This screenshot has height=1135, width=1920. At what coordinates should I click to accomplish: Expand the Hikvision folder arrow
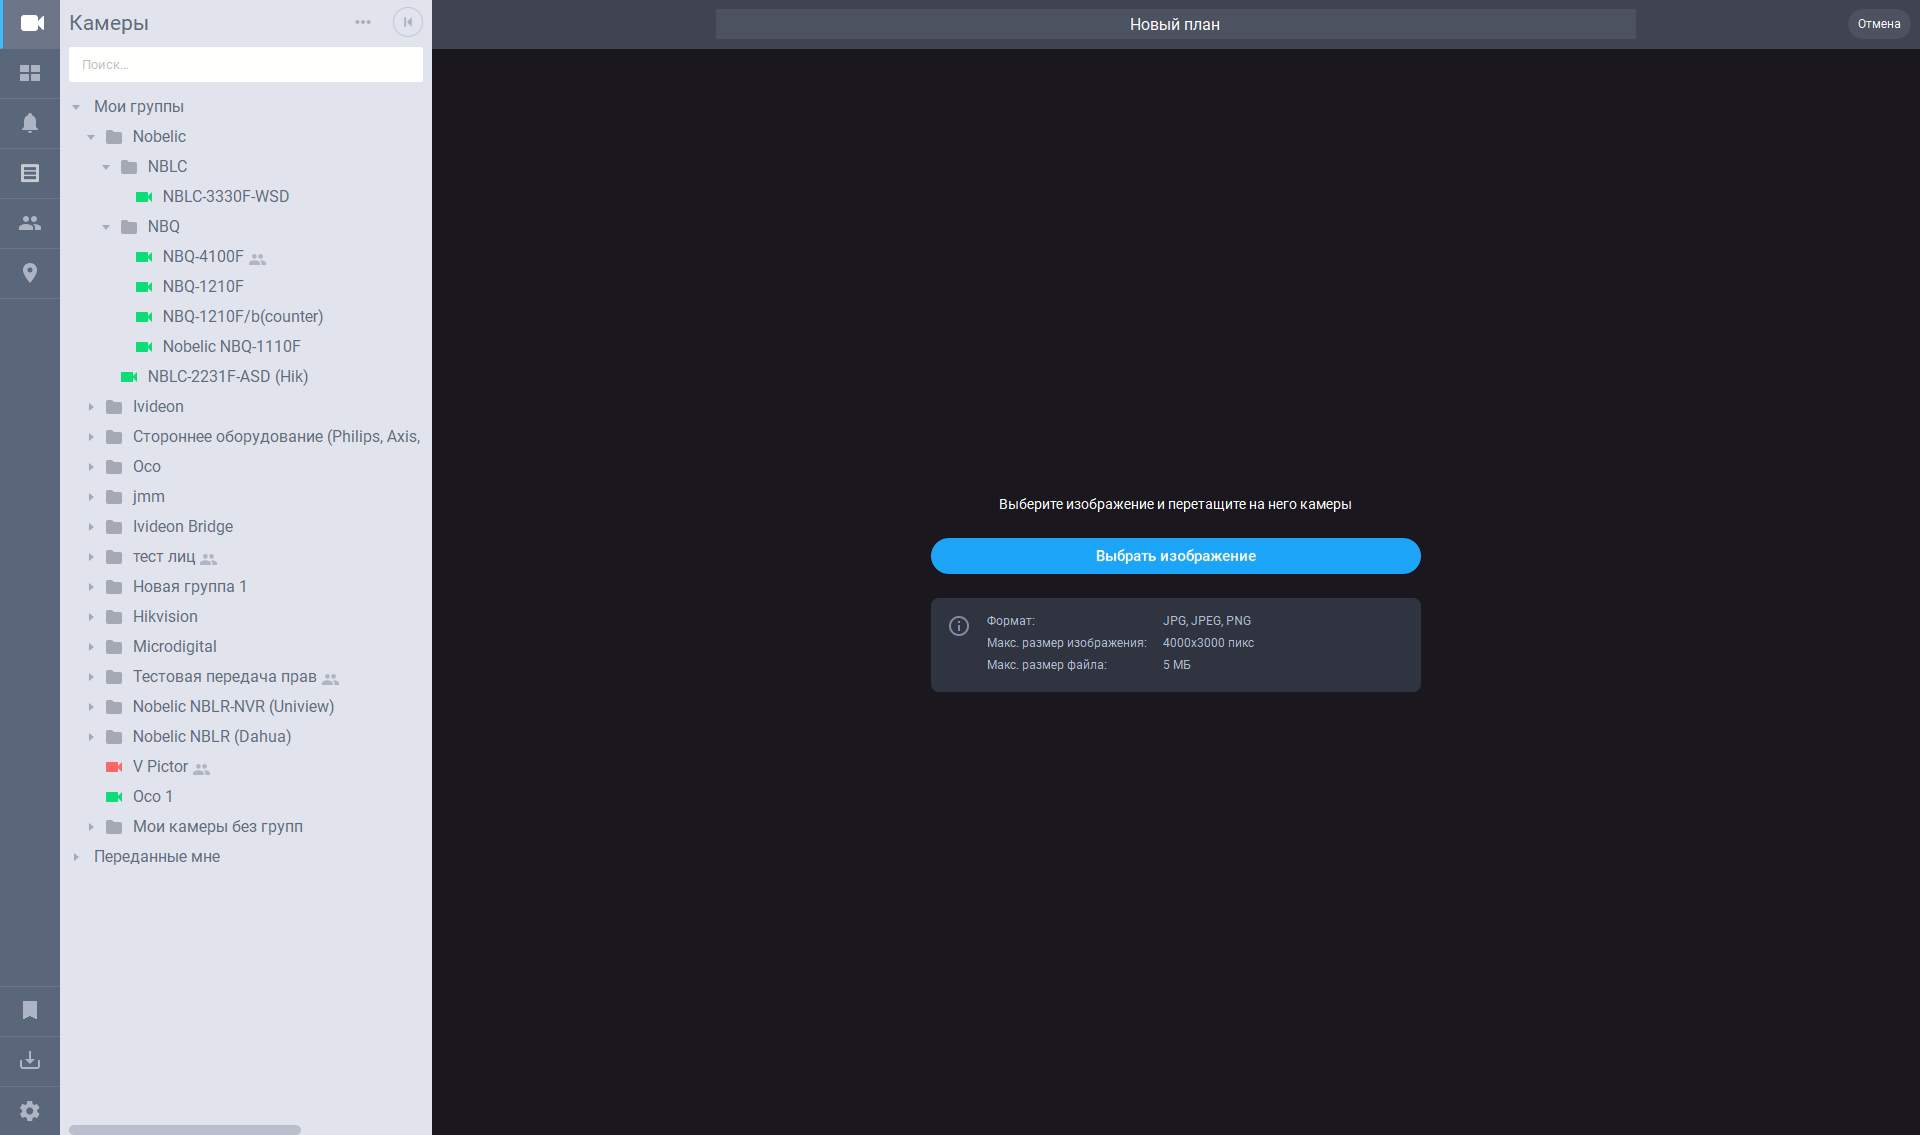pos(91,617)
